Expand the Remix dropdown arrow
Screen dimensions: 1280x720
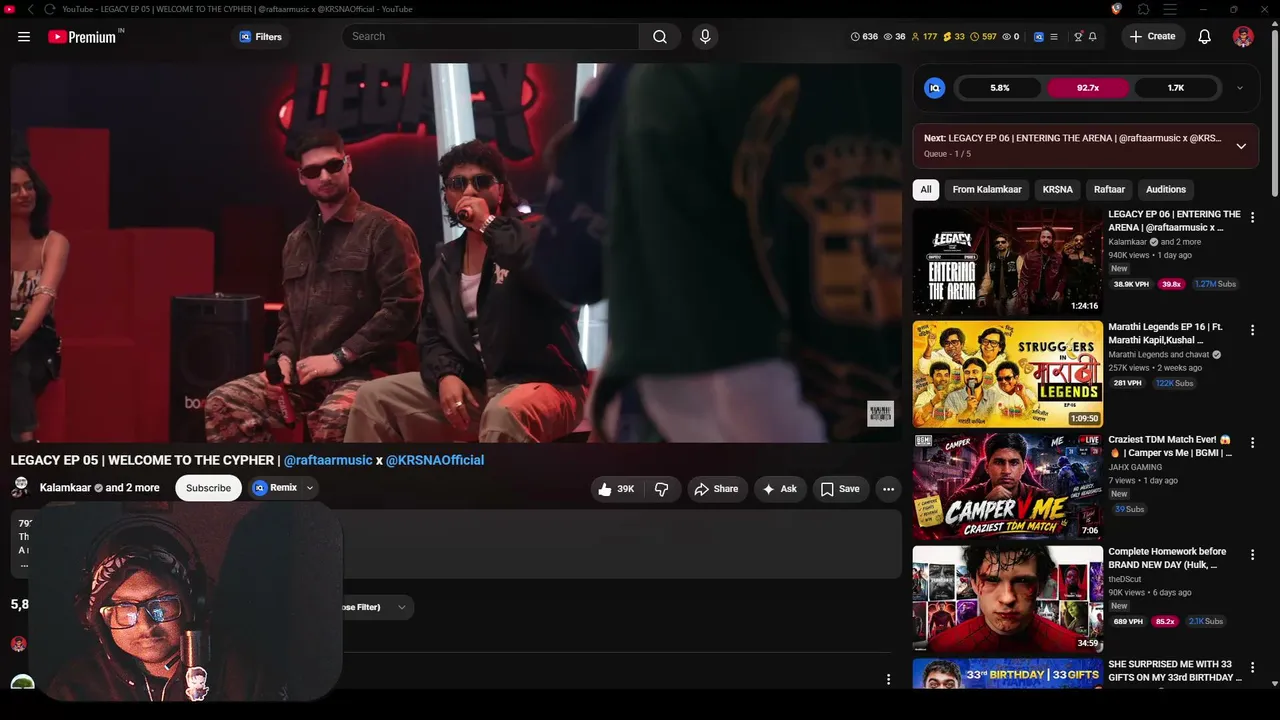[x=310, y=488]
